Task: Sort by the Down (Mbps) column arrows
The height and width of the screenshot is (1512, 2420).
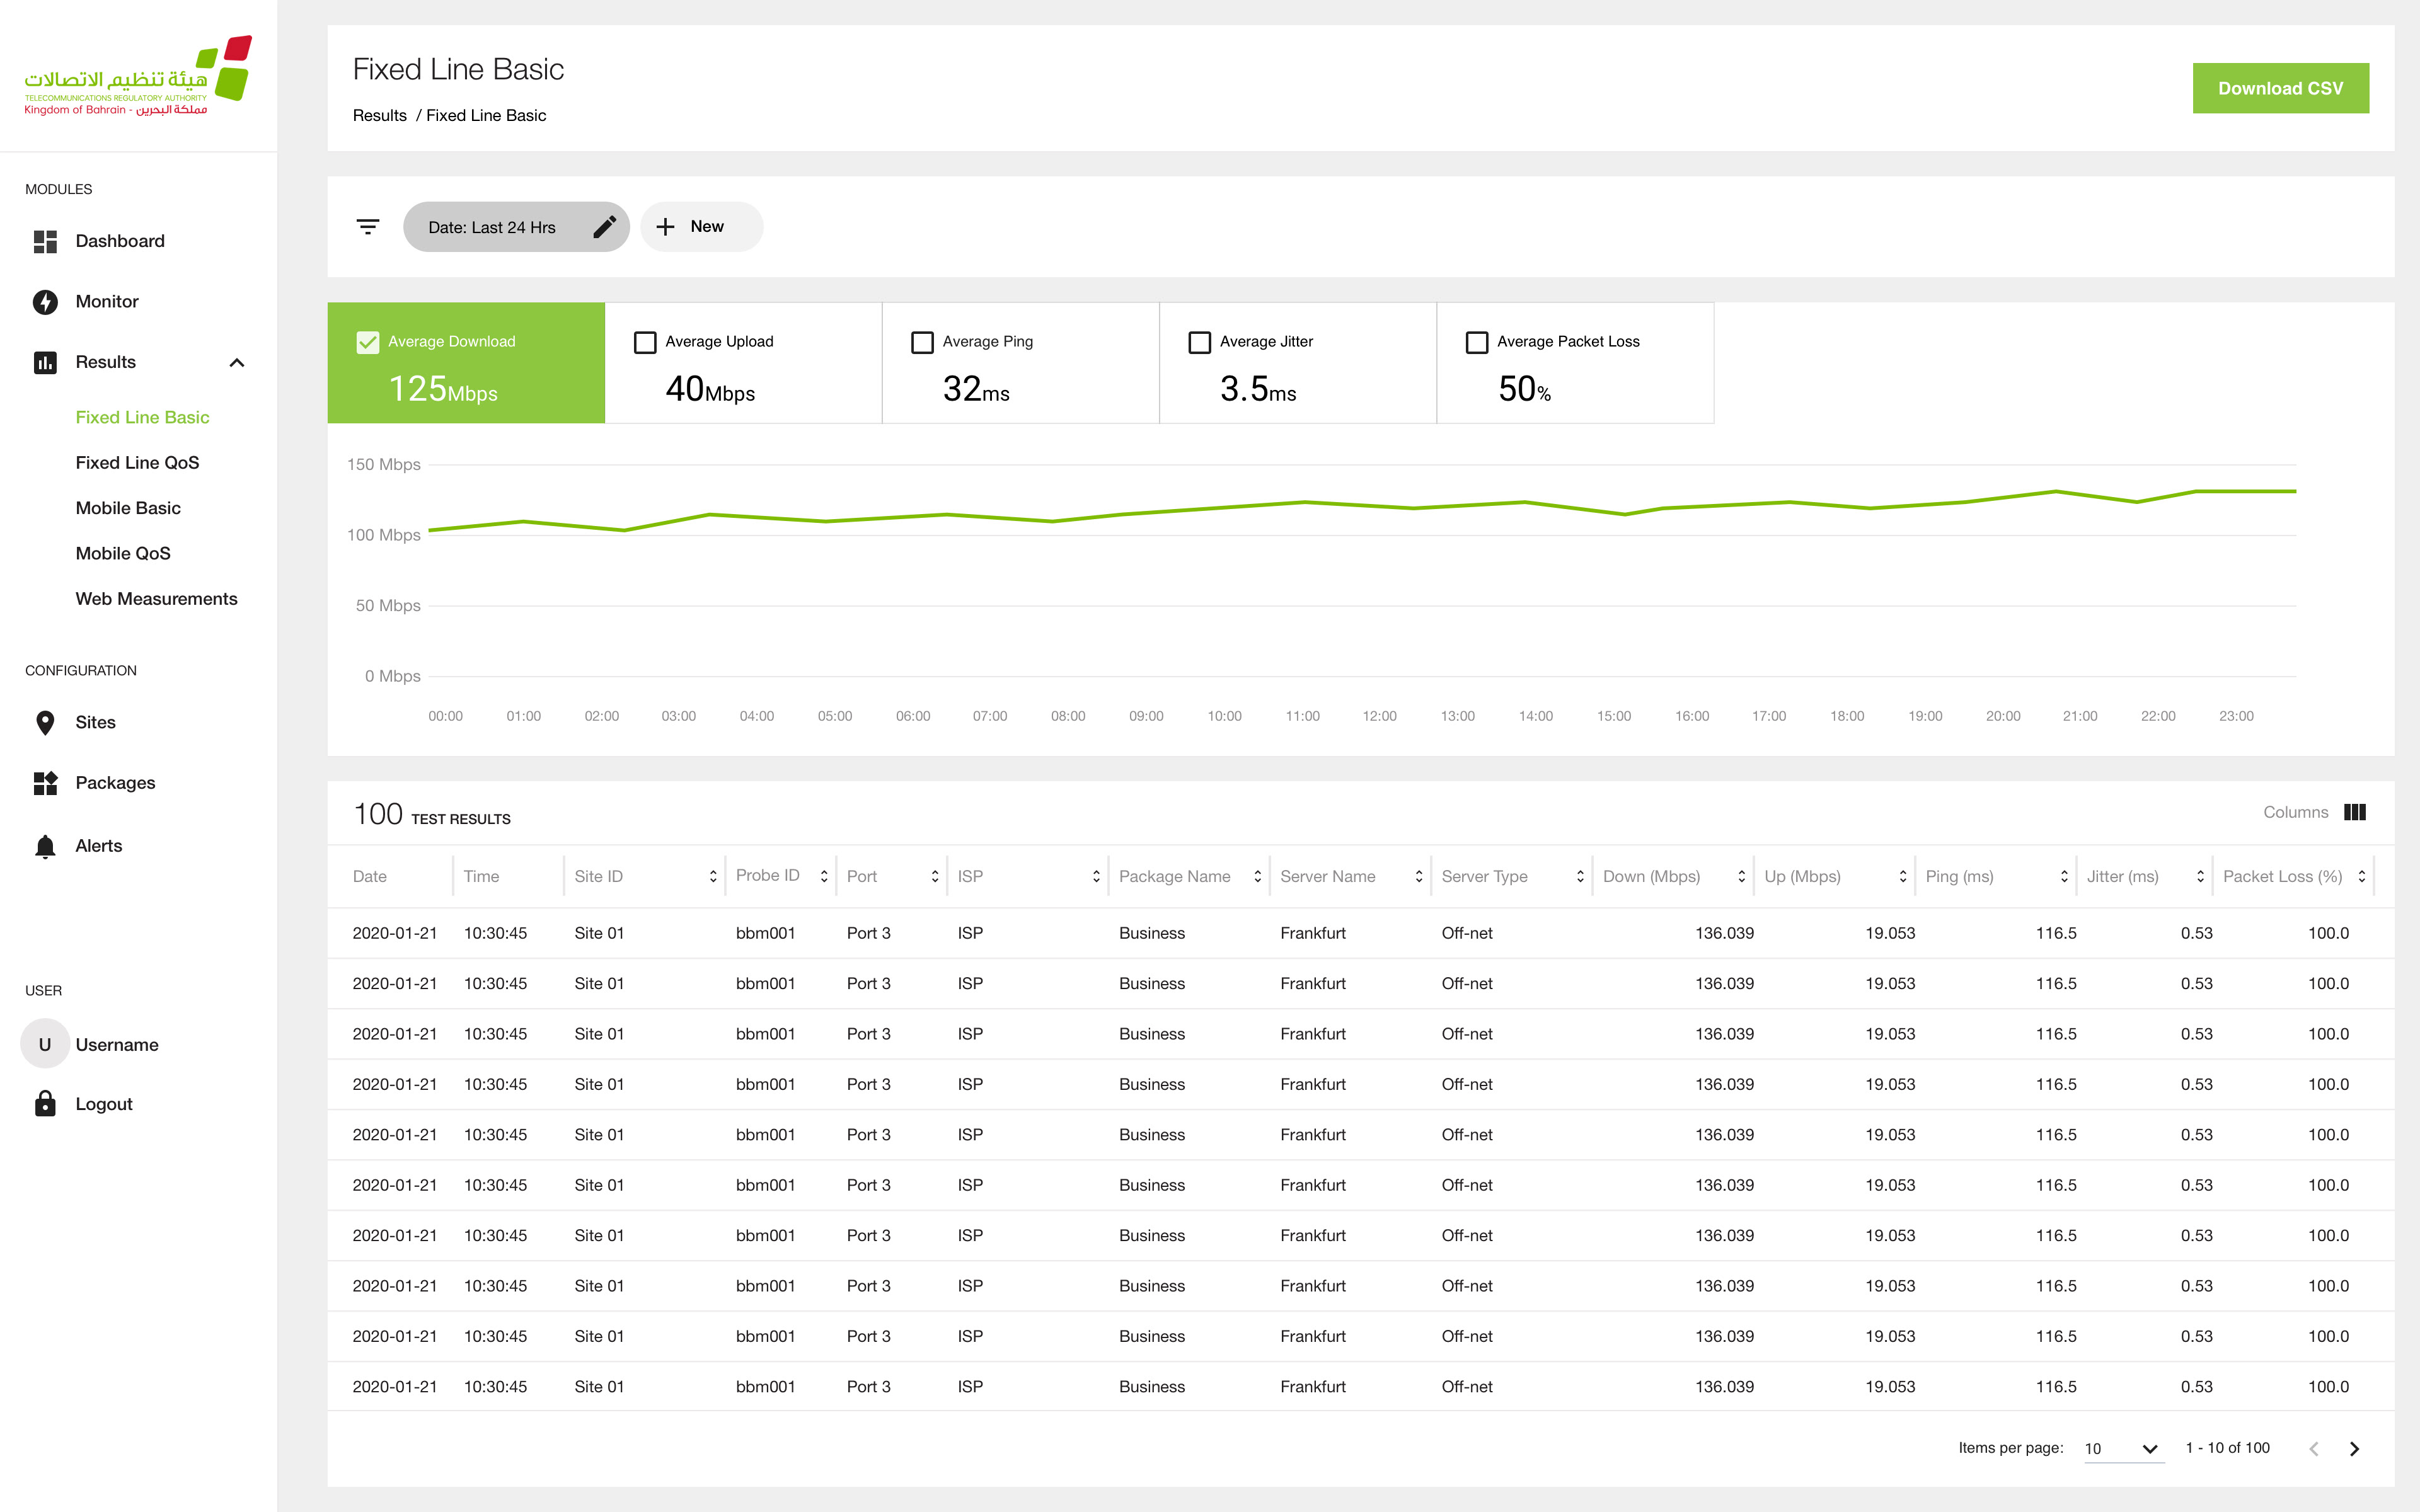Action: coord(1741,876)
